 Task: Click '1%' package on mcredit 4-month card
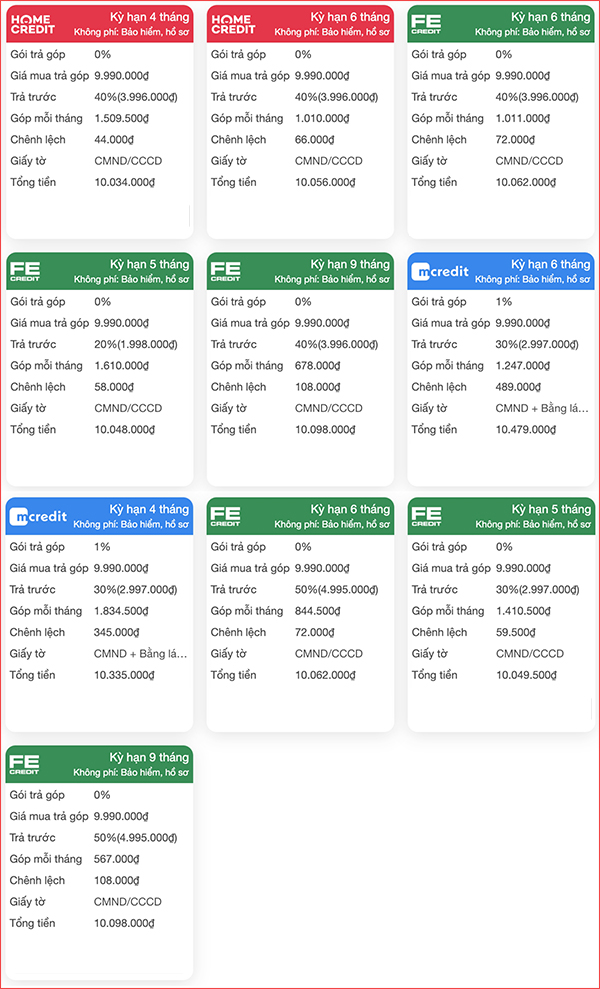(x=102, y=547)
